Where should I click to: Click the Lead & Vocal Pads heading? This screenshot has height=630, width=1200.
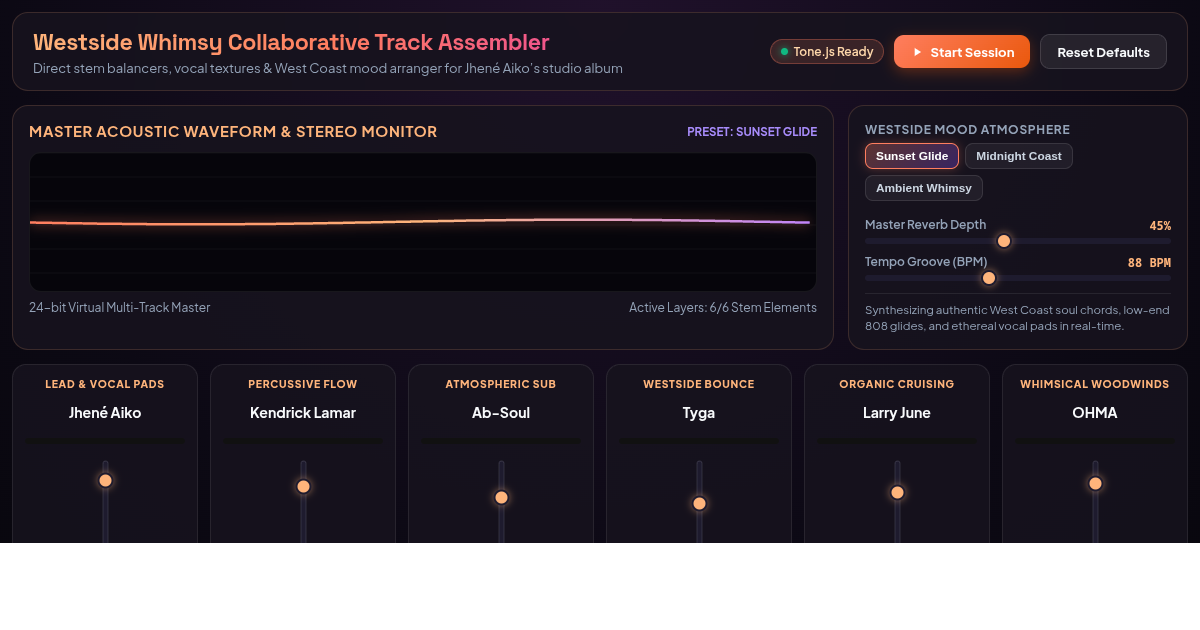(105, 384)
